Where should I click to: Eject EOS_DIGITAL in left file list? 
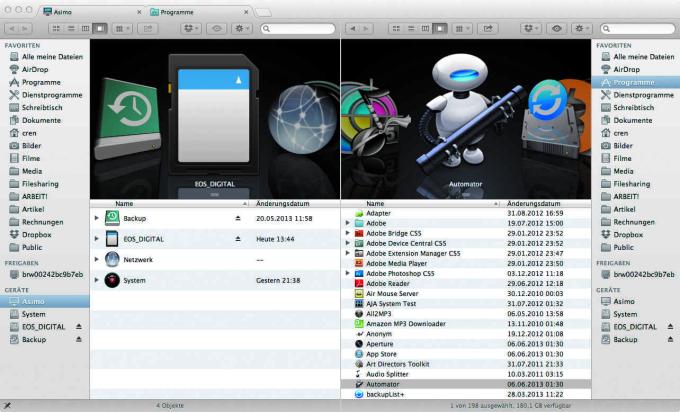click(238, 239)
